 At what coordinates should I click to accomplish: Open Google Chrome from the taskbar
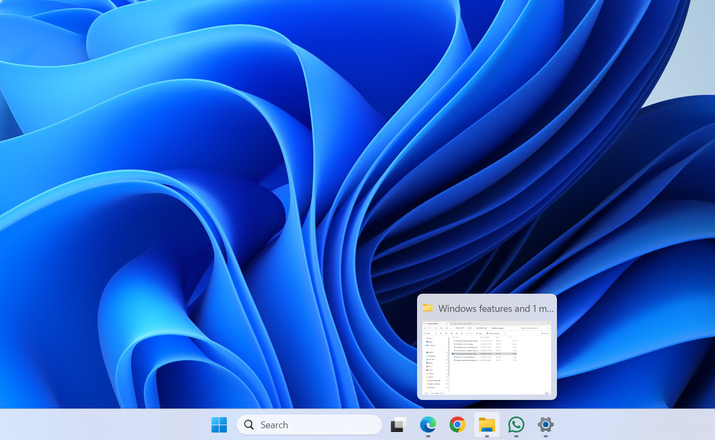tap(457, 424)
